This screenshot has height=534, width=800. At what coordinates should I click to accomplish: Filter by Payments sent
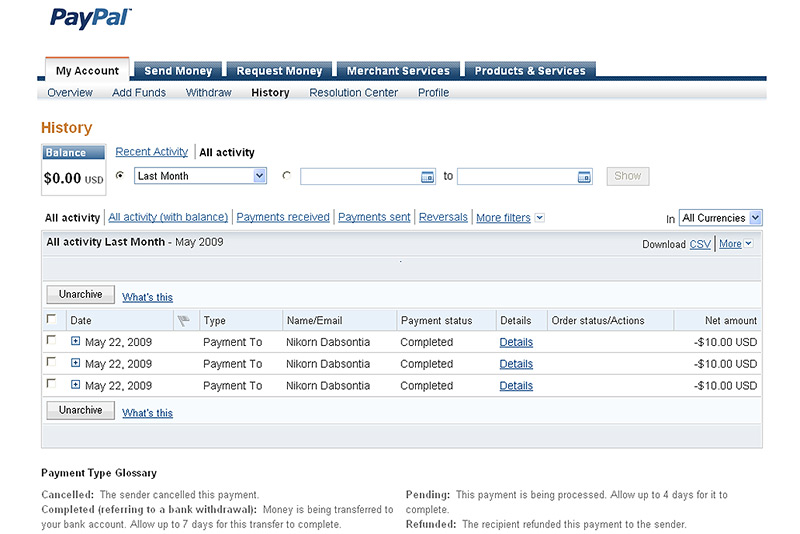point(374,217)
